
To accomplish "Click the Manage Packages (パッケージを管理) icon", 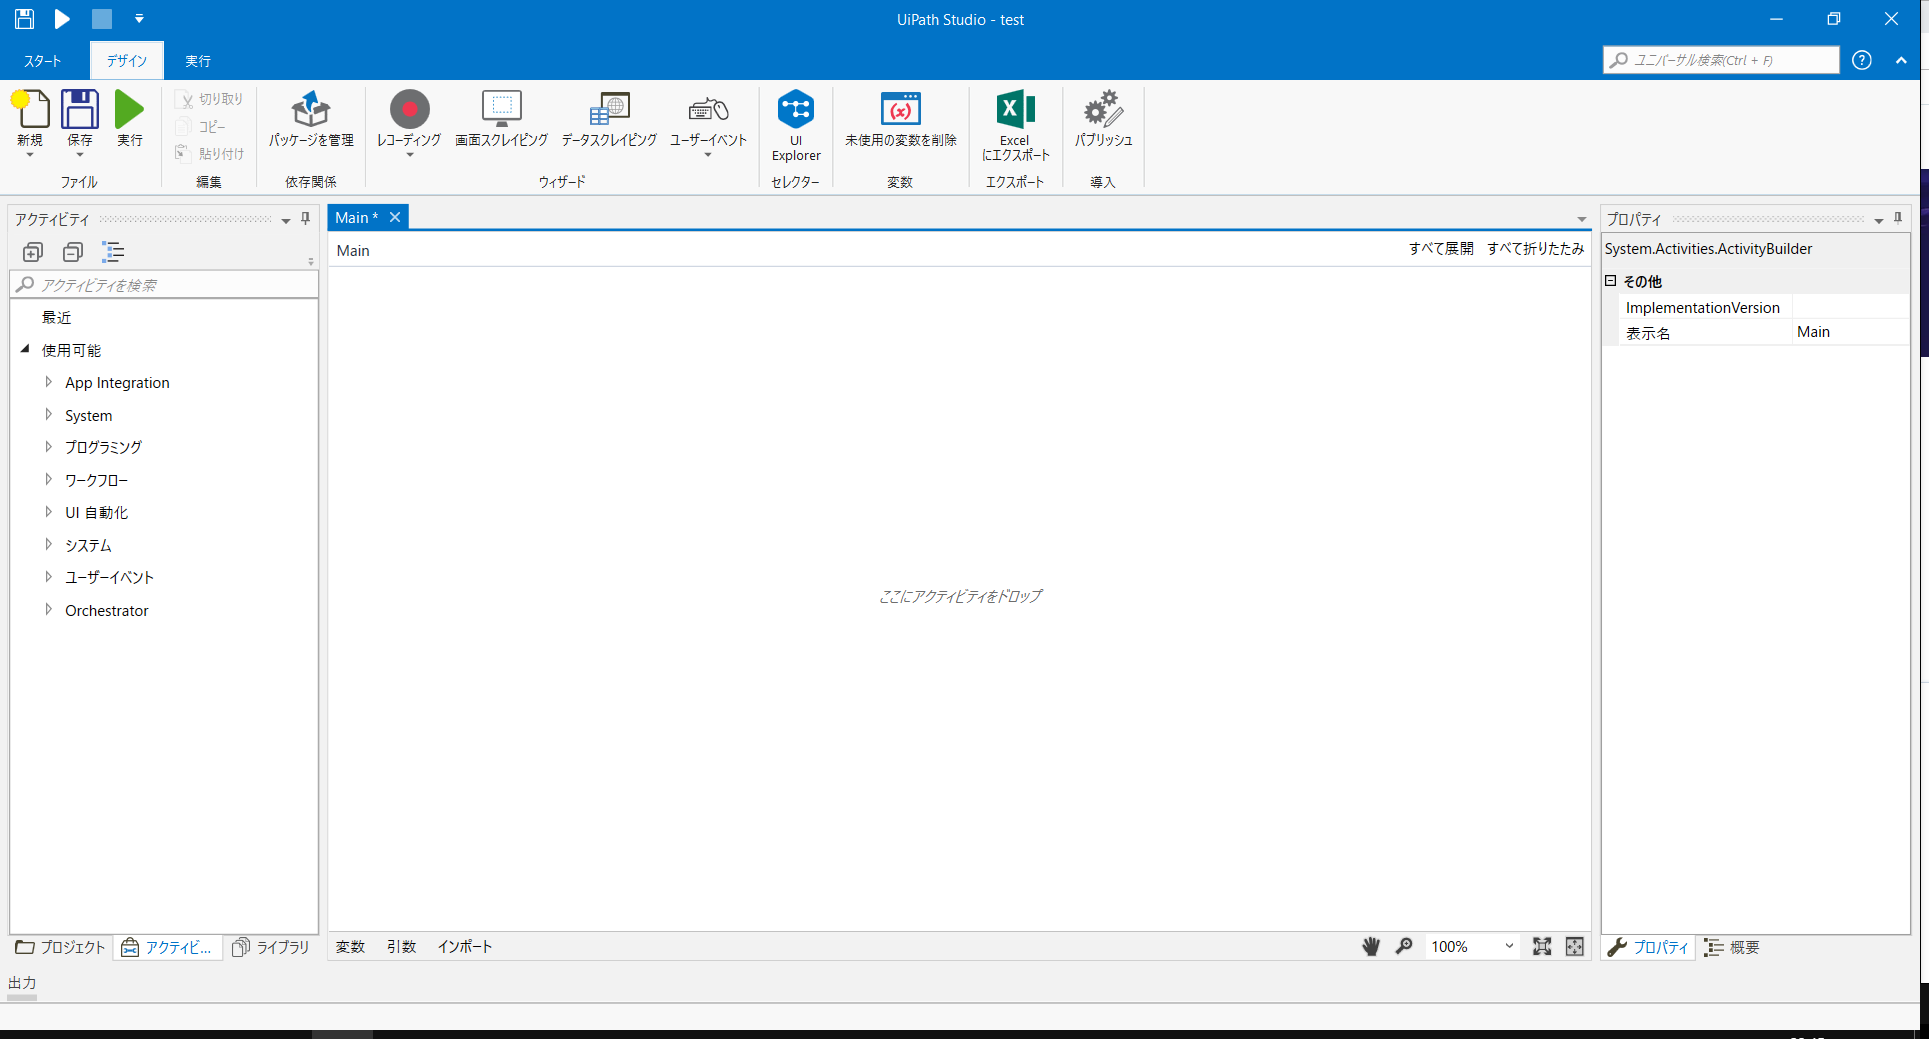I will 311,109.
